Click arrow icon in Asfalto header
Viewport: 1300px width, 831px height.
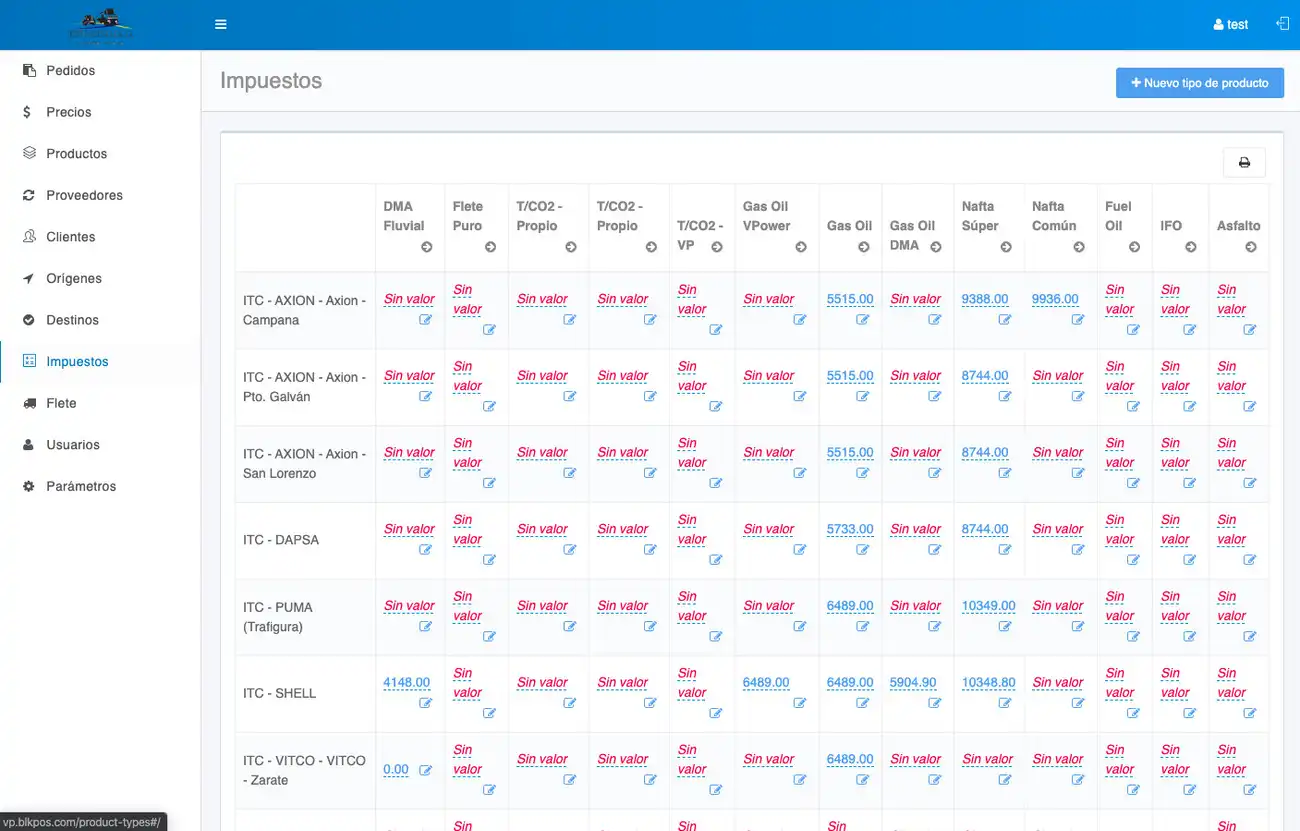(1251, 247)
